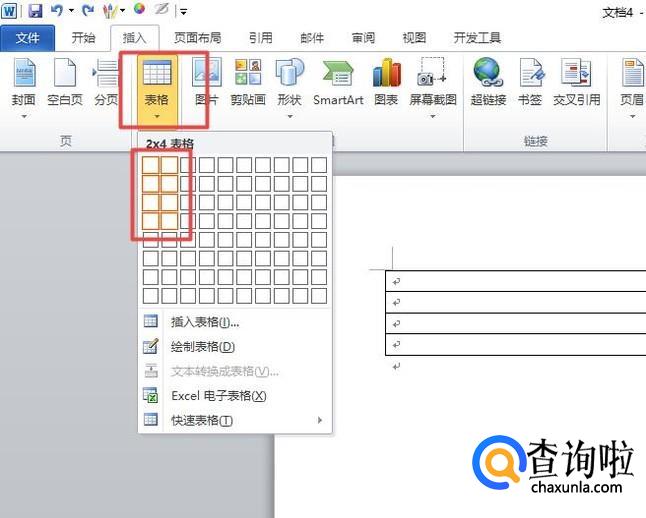Click the colorful ball icon in quick access toolbar
The image size is (646, 518).
139,9
